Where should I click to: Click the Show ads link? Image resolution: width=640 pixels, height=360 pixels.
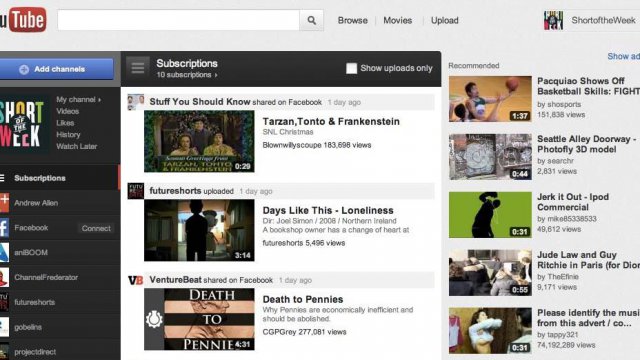(x=623, y=56)
